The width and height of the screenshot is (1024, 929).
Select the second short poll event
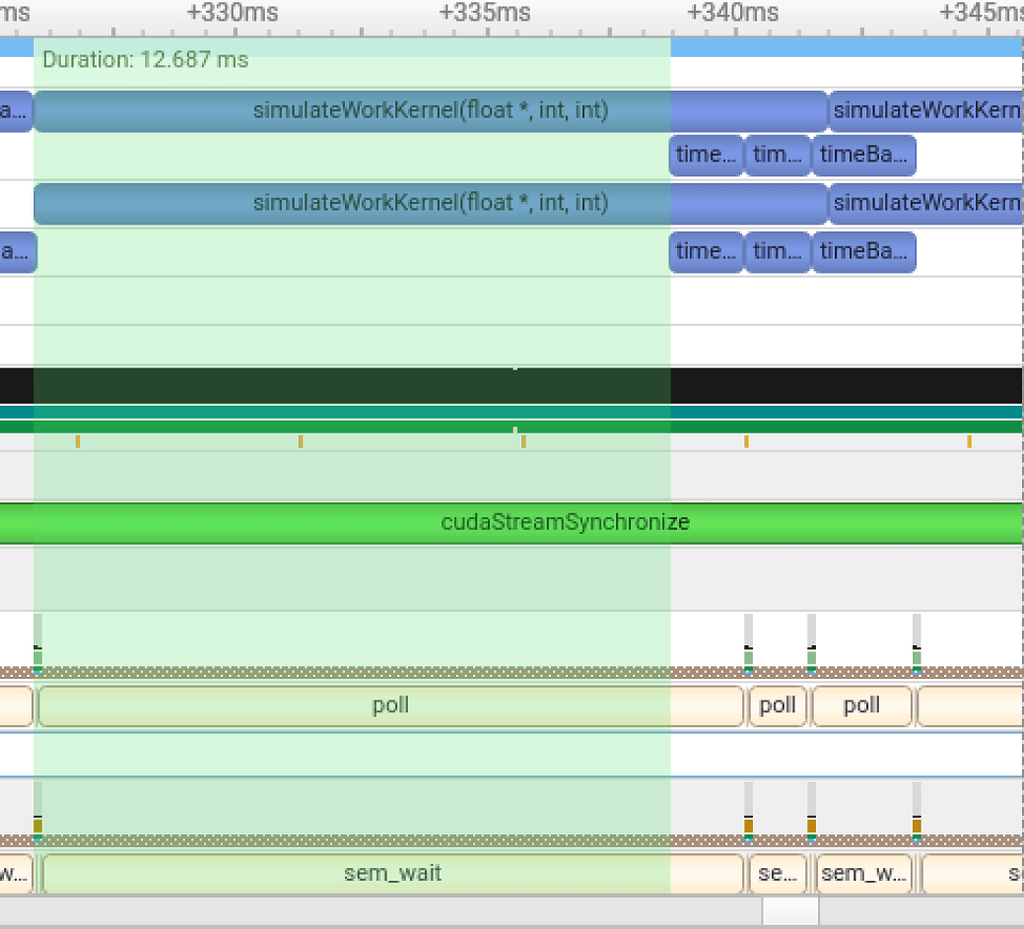861,705
